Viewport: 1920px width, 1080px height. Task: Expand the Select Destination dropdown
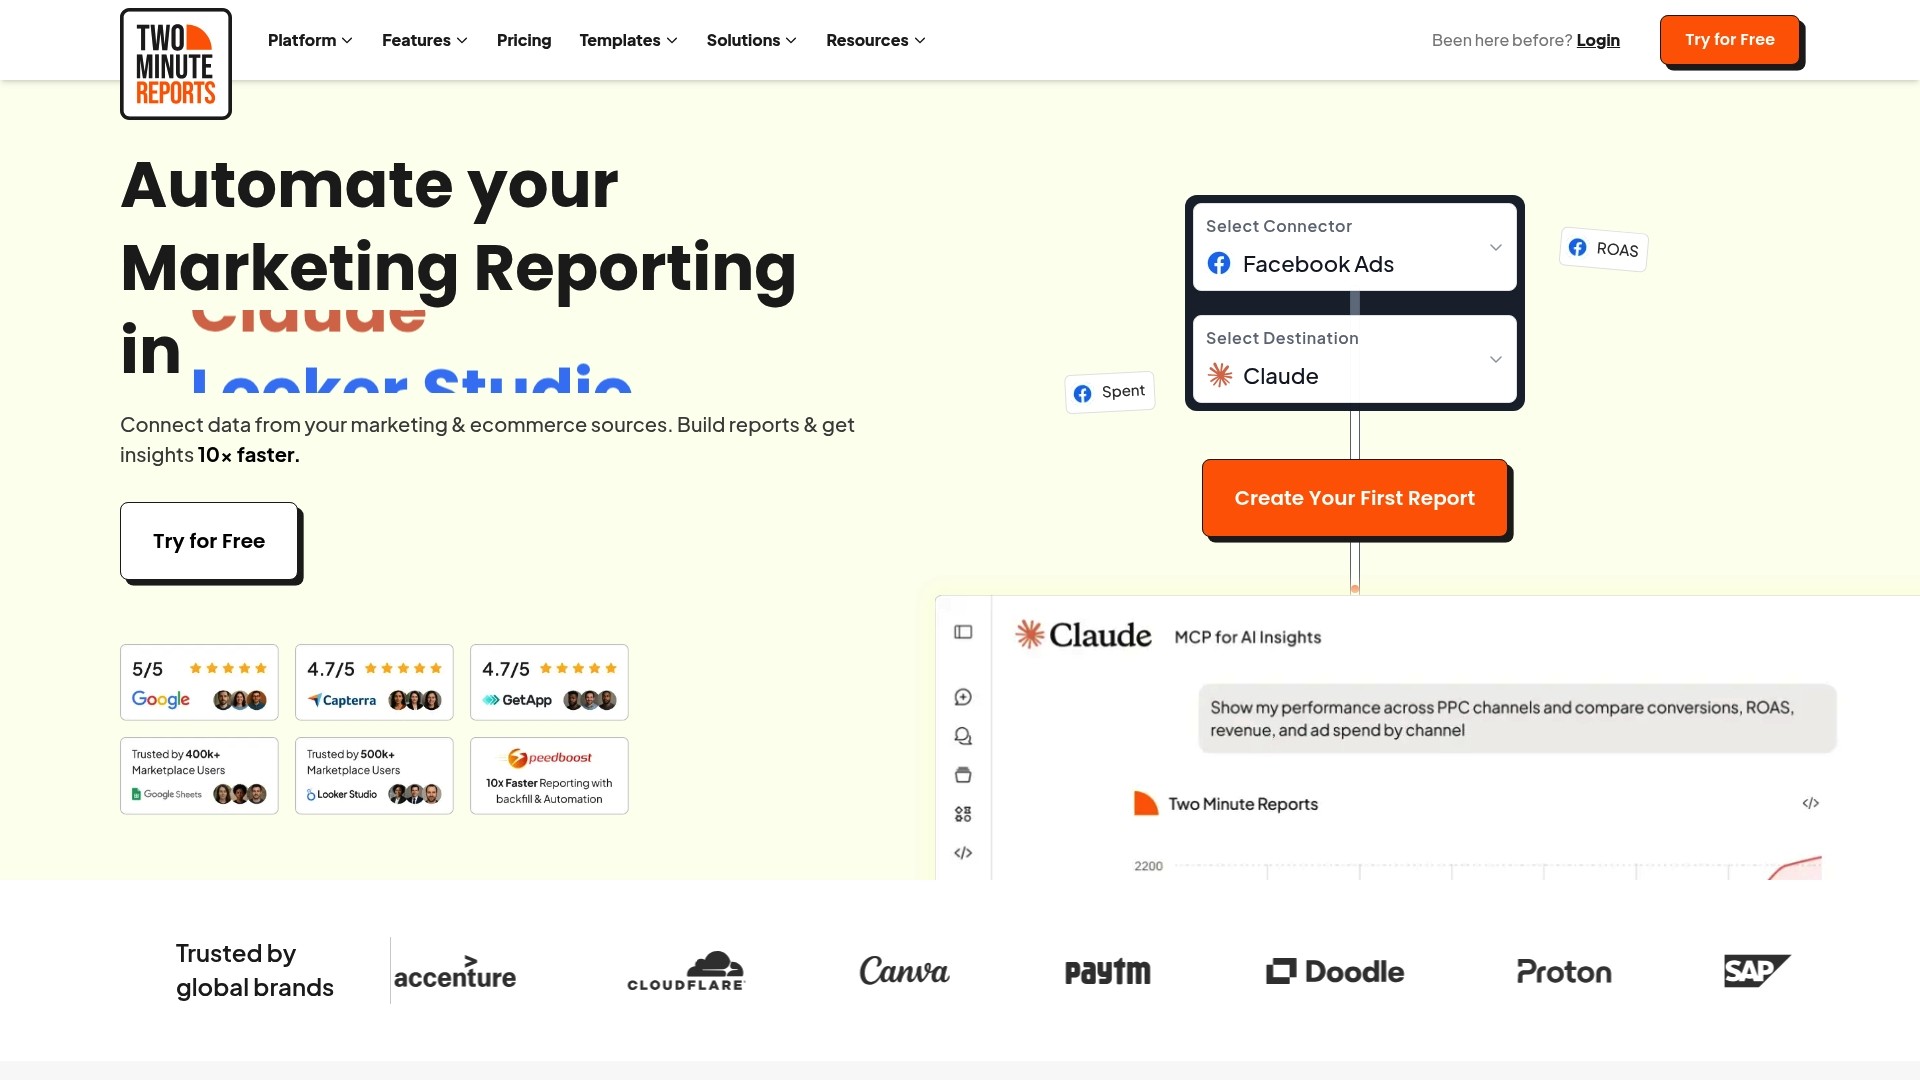[x=1355, y=359]
